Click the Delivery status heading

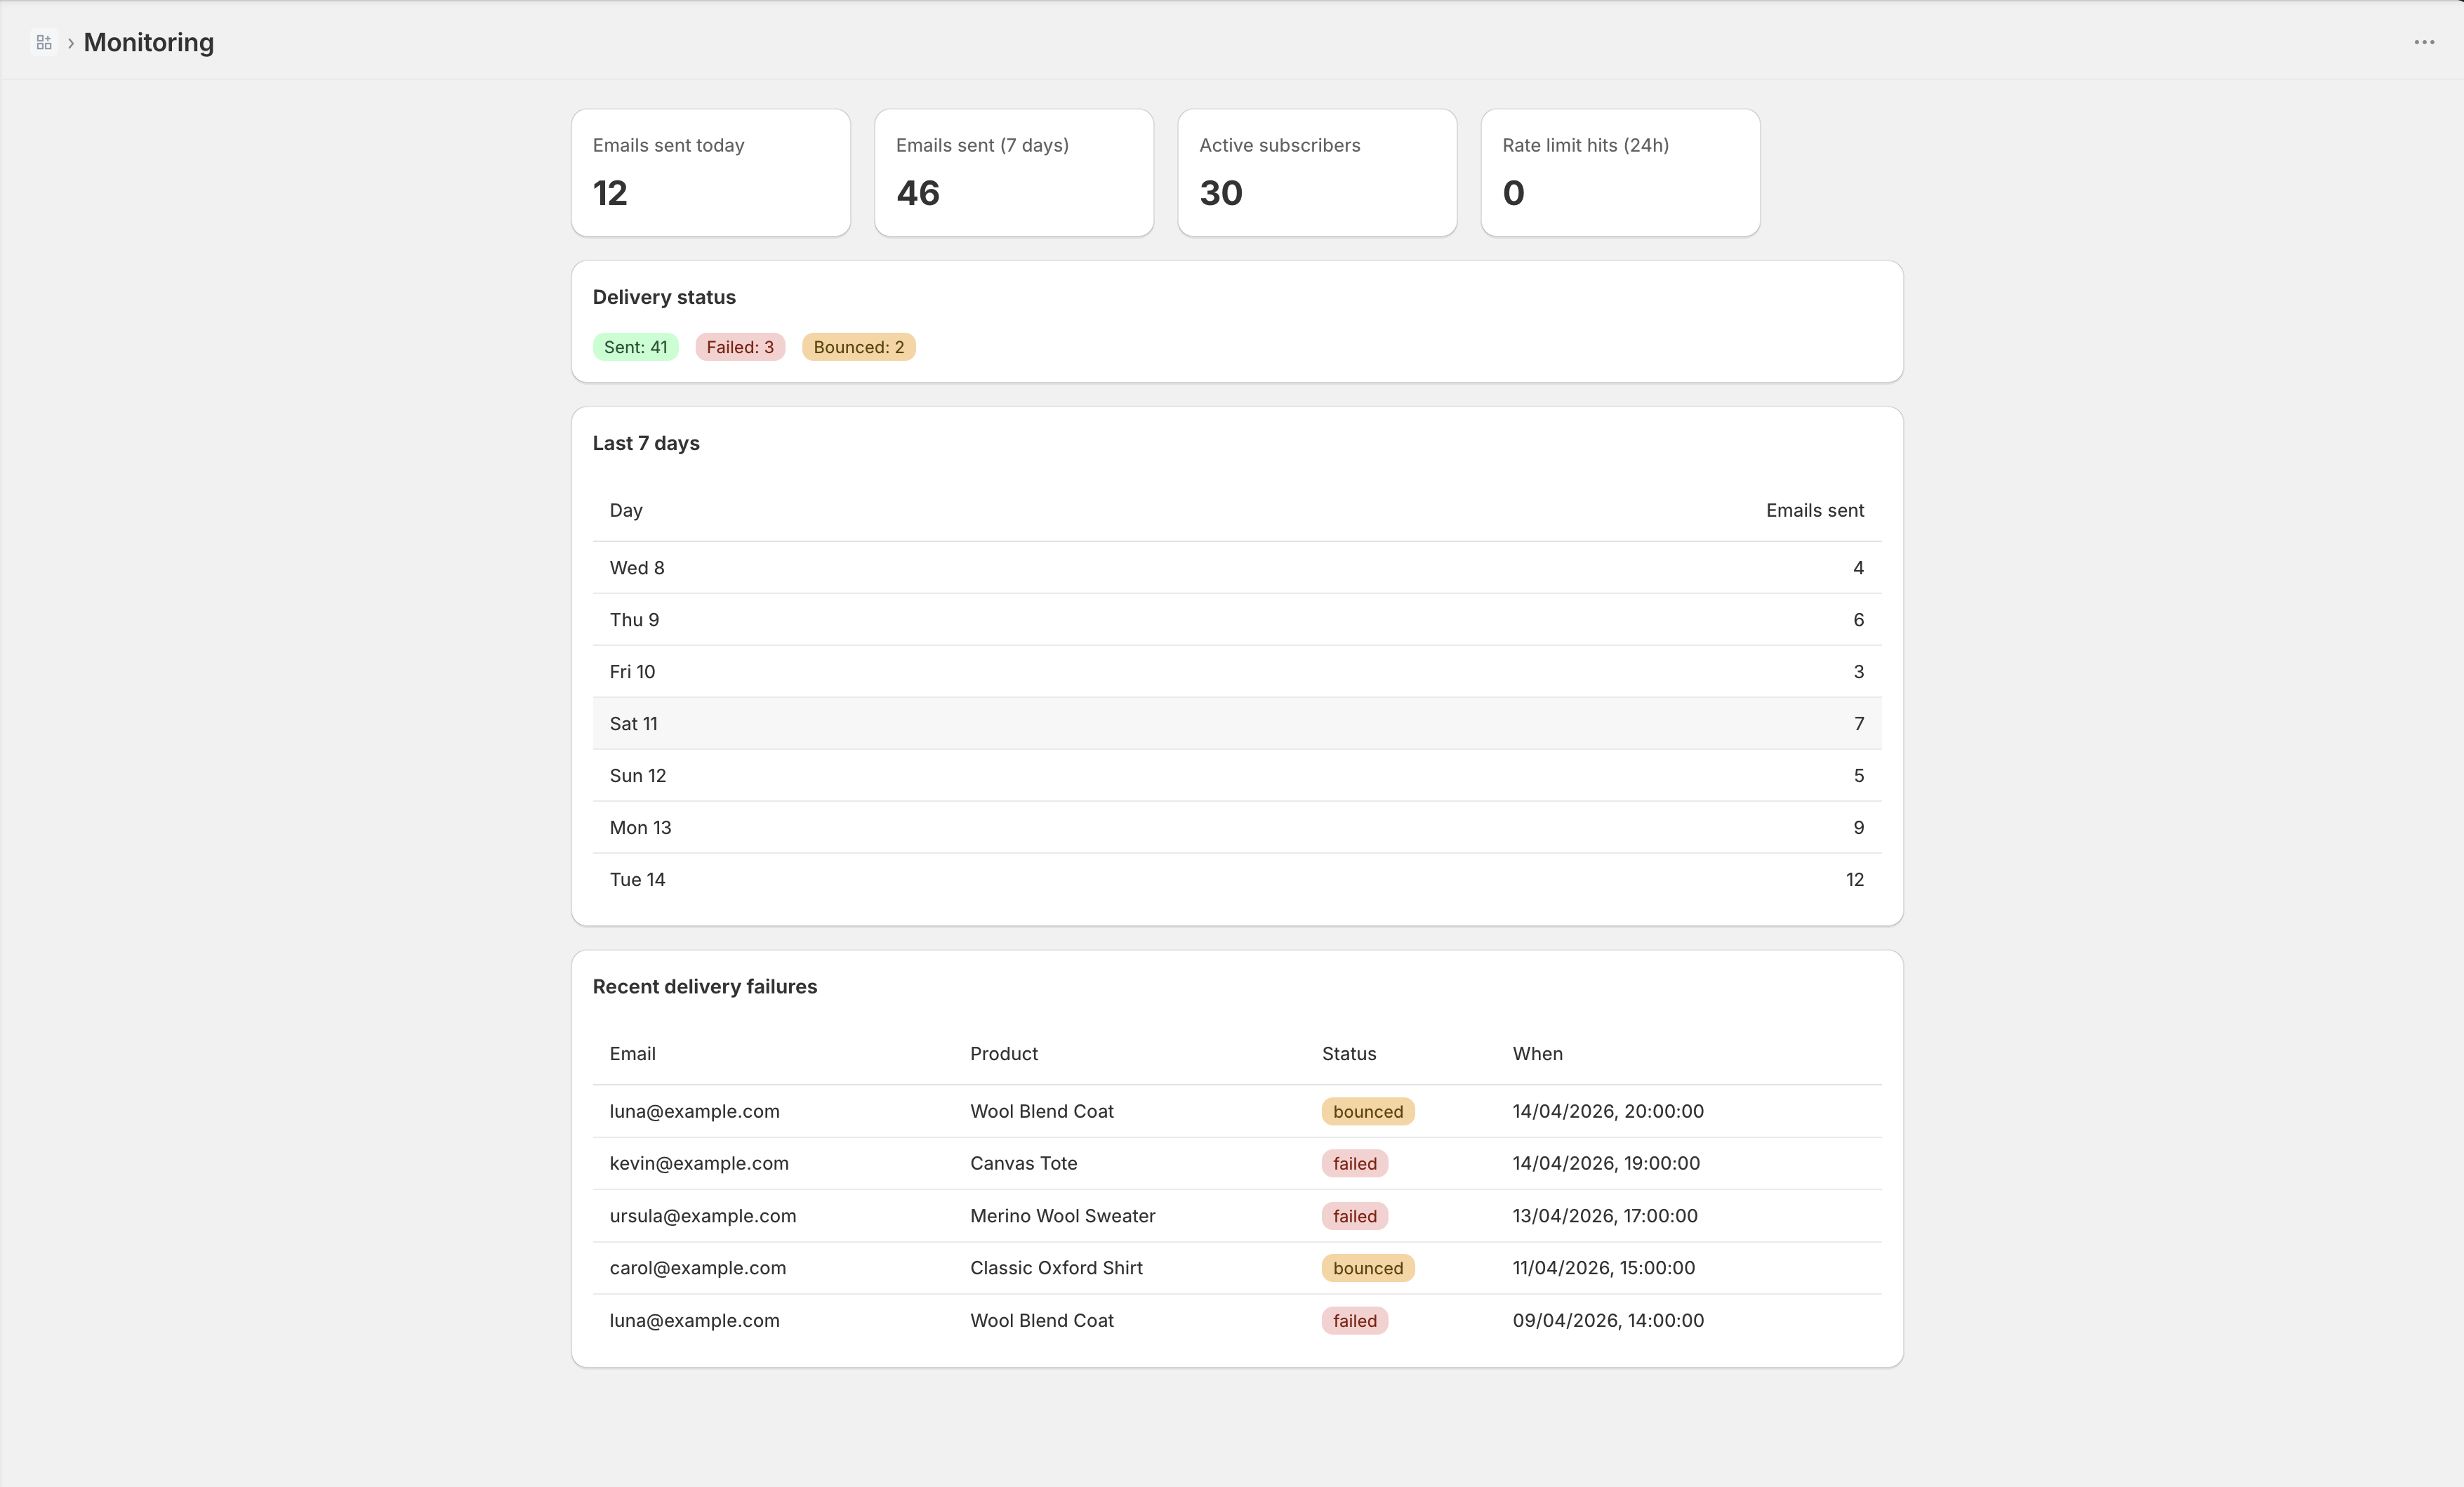[x=664, y=297]
